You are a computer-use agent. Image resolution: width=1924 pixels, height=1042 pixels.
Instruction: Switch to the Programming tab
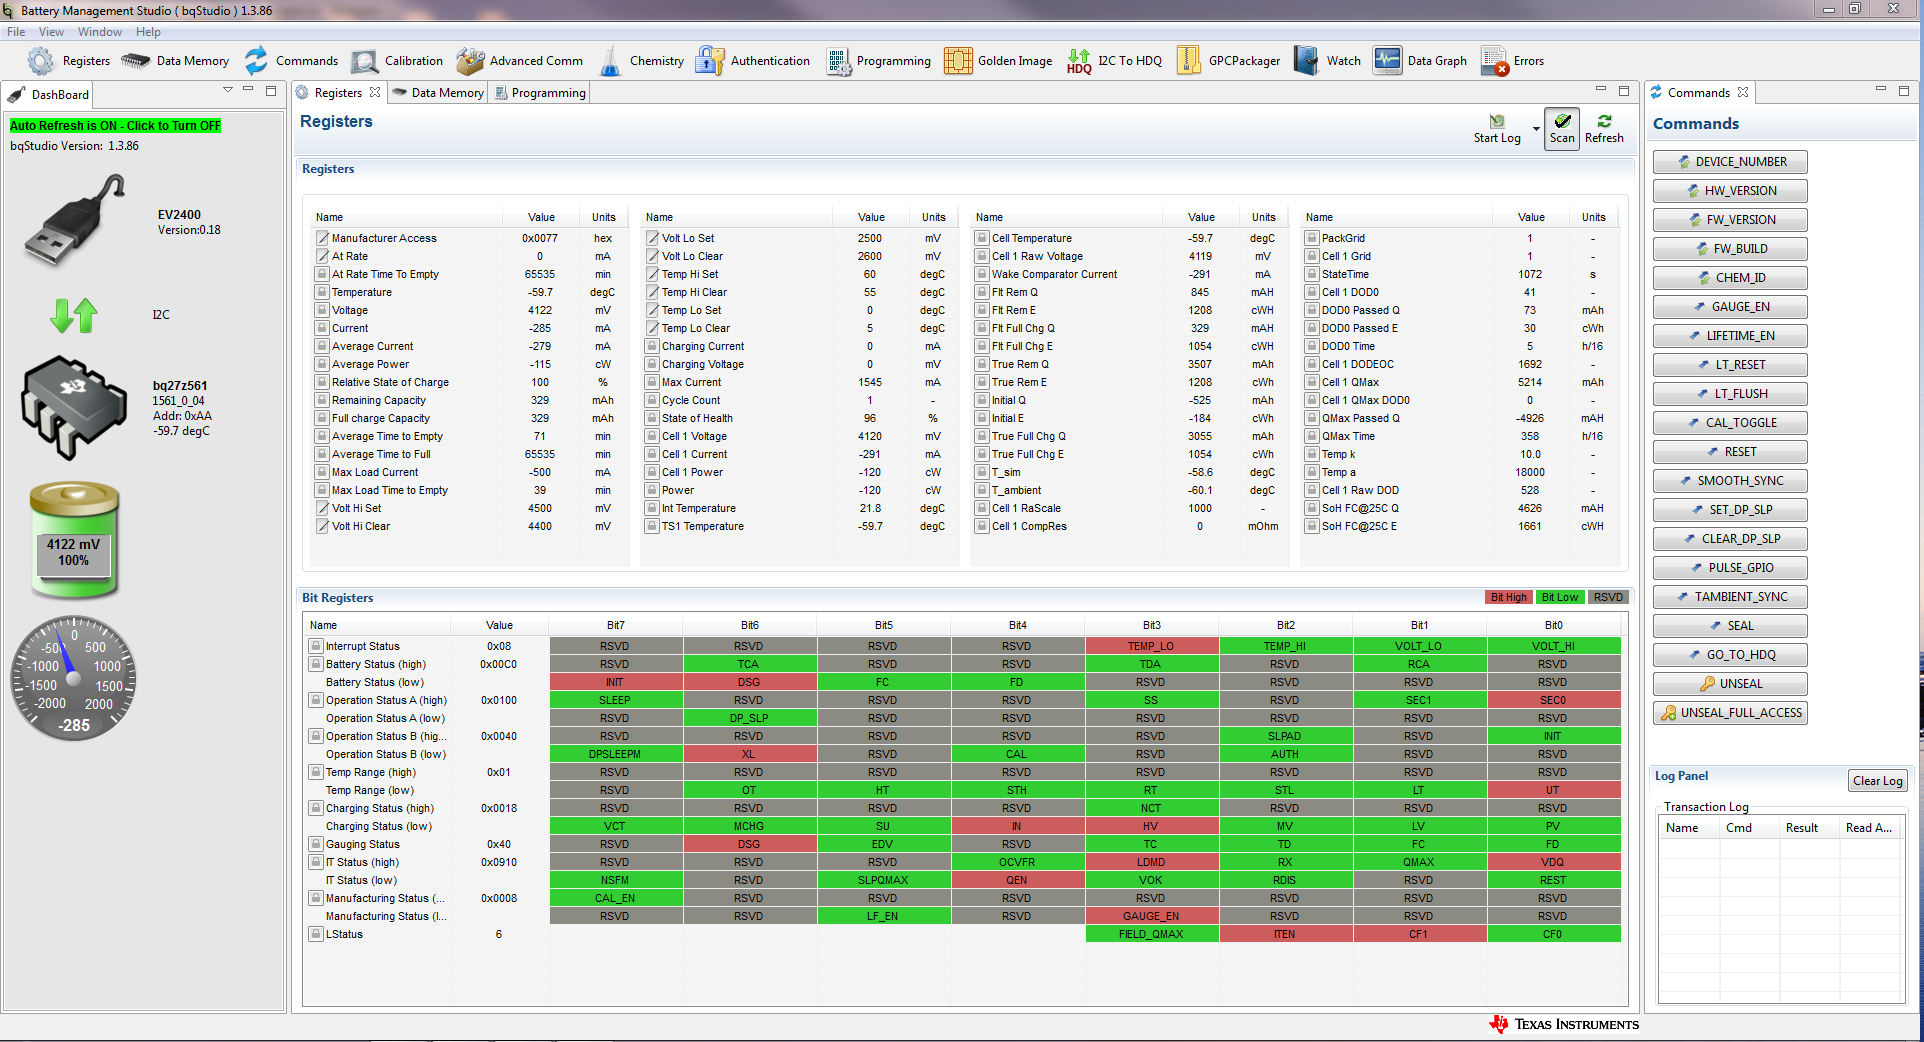pyautogui.click(x=540, y=93)
